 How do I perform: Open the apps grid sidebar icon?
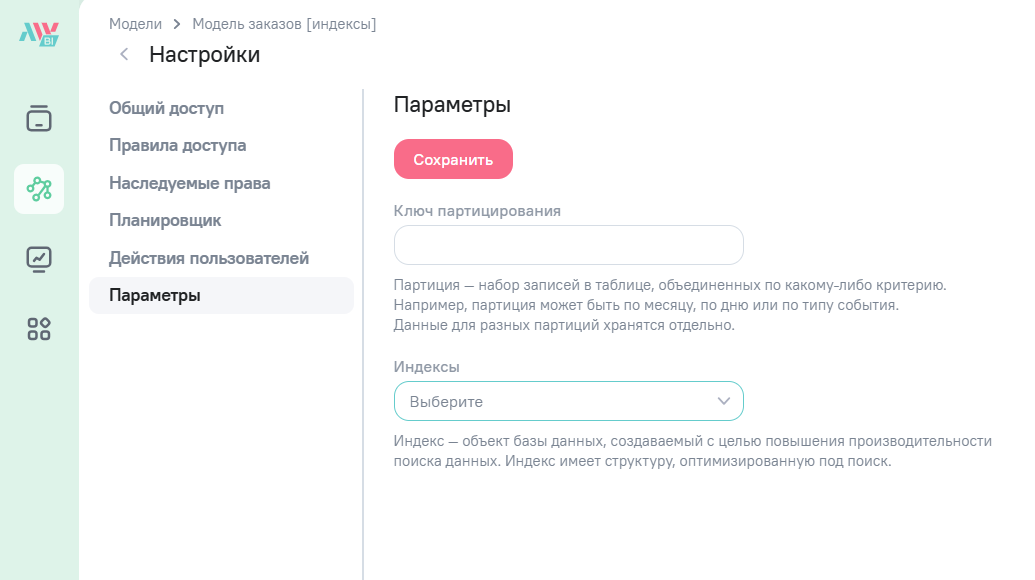pos(39,329)
